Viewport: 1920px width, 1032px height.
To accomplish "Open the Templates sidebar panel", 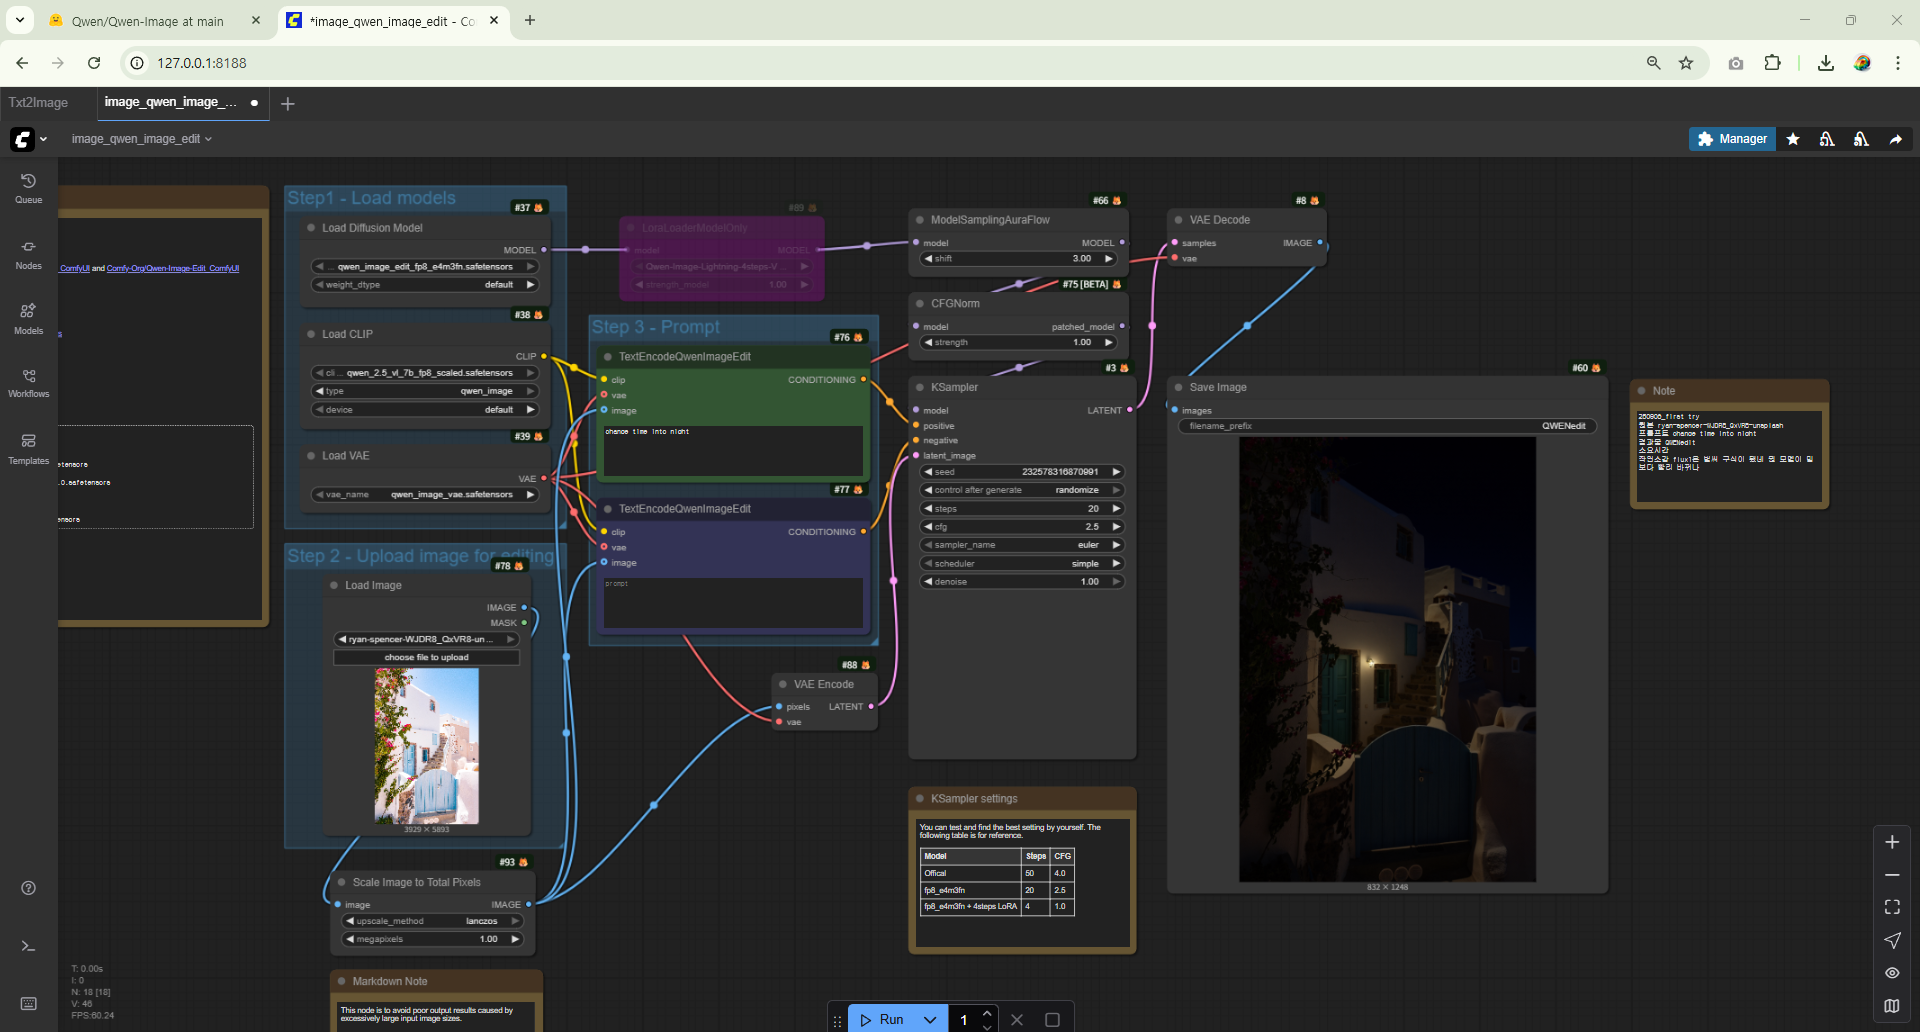I will click(28, 448).
